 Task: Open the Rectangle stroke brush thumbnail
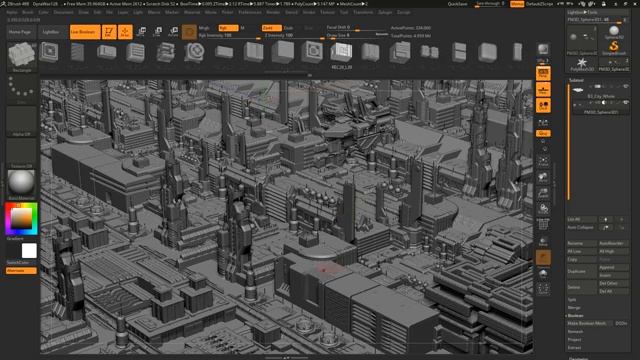coord(22,56)
